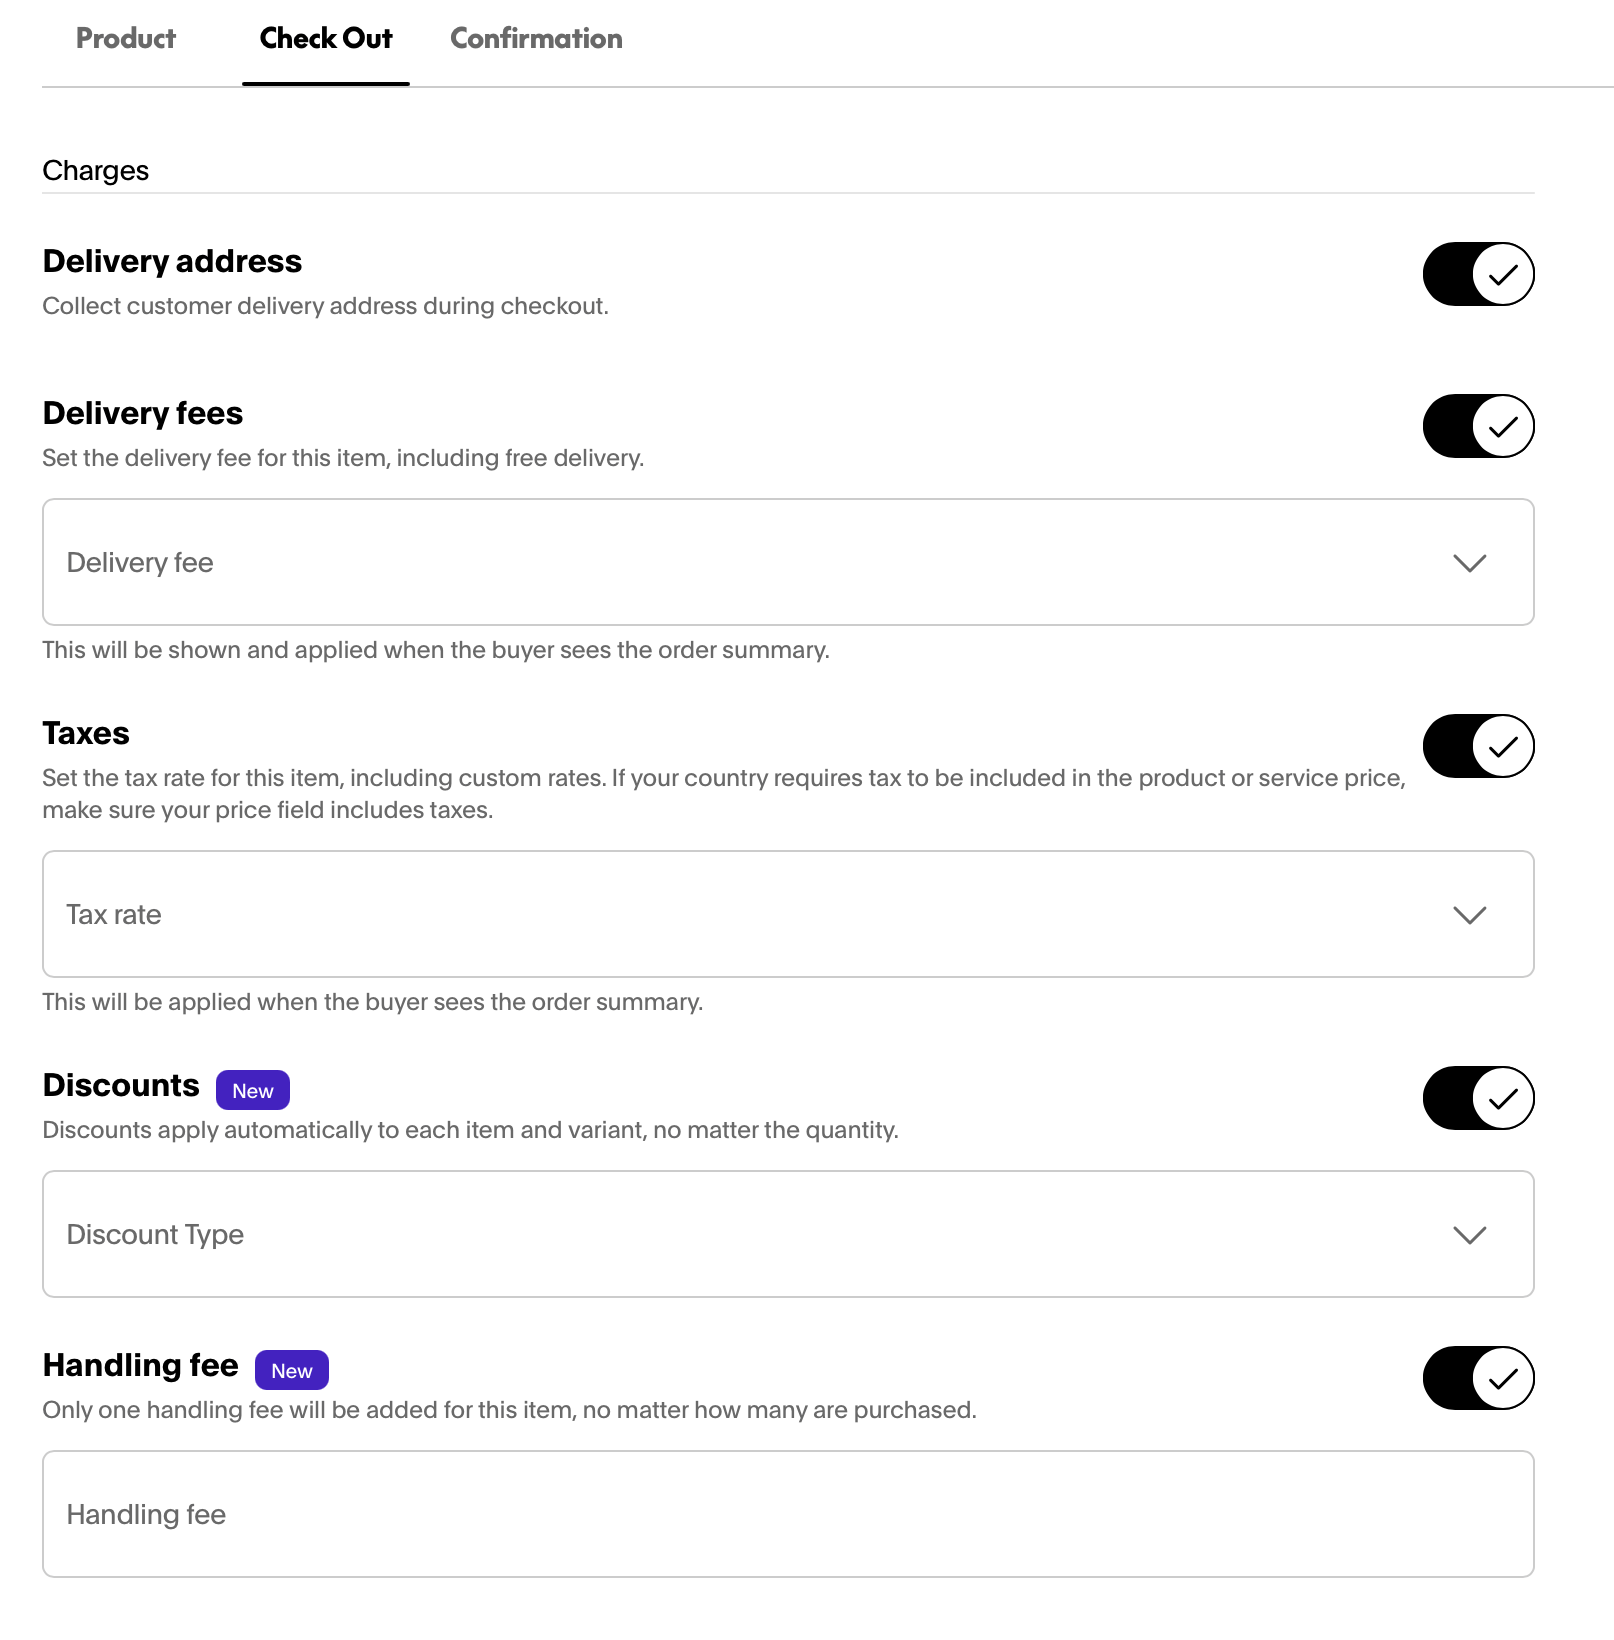This screenshot has height=1640, width=1614.
Task: Expand the Tax rate dropdown
Action: [x=788, y=914]
